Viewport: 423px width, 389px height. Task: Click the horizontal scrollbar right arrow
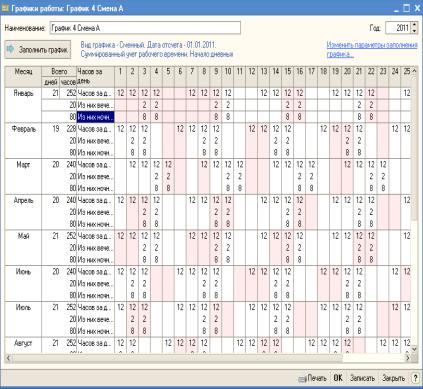pyautogui.click(x=408, y=358)
